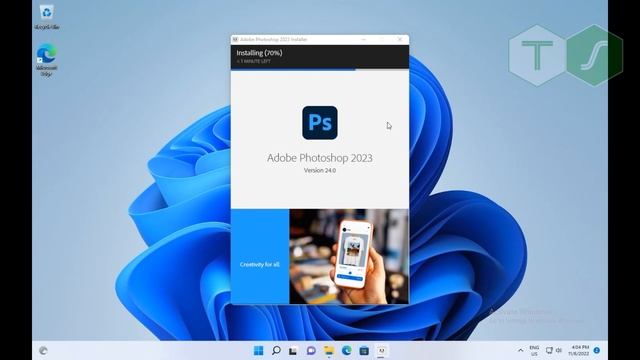Open File Explorer from taskbar
Viewport: 640px width, 360px height.
[x=329, y=351]
